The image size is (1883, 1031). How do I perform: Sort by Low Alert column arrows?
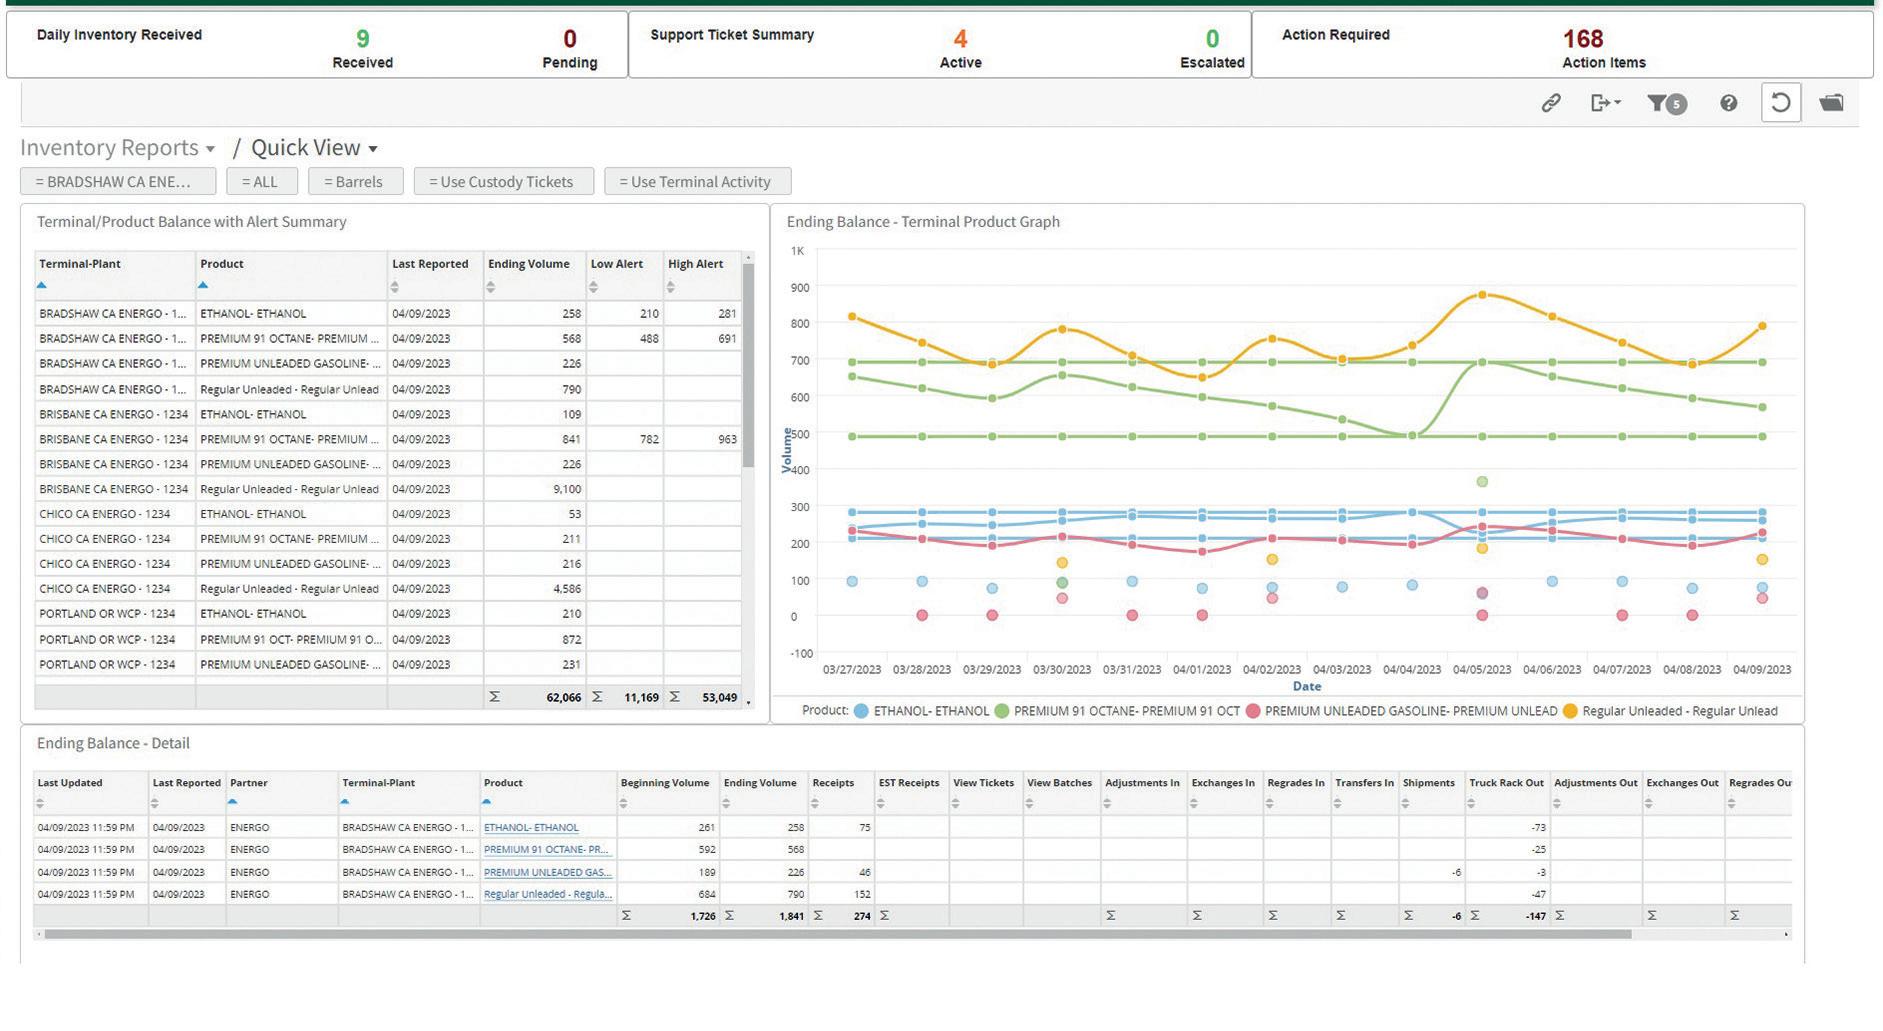594,287
